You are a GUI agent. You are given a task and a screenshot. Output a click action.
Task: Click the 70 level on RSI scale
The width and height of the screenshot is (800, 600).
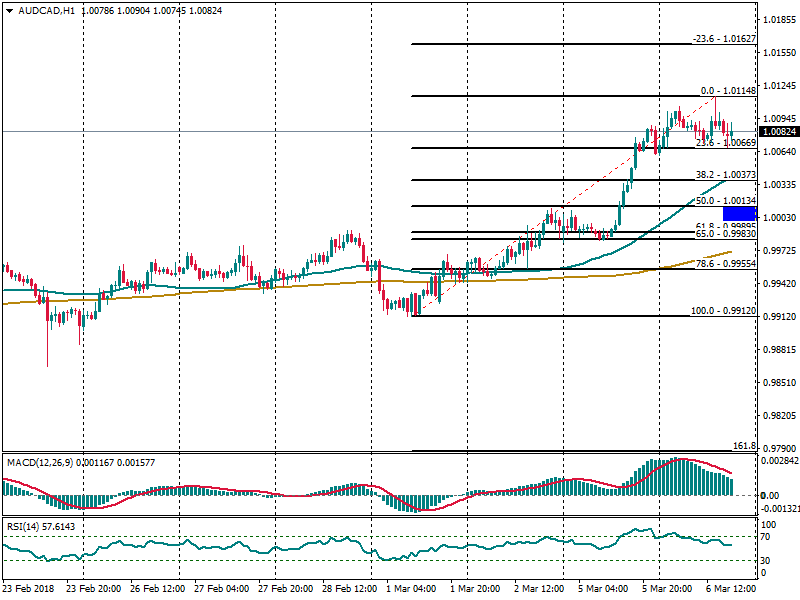pyautogui.click(x=768, y=537)
